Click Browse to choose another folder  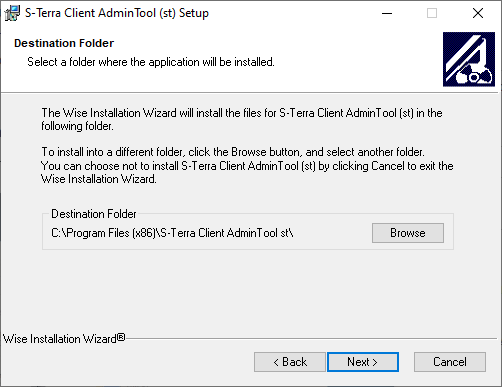[x=408, y=233]
